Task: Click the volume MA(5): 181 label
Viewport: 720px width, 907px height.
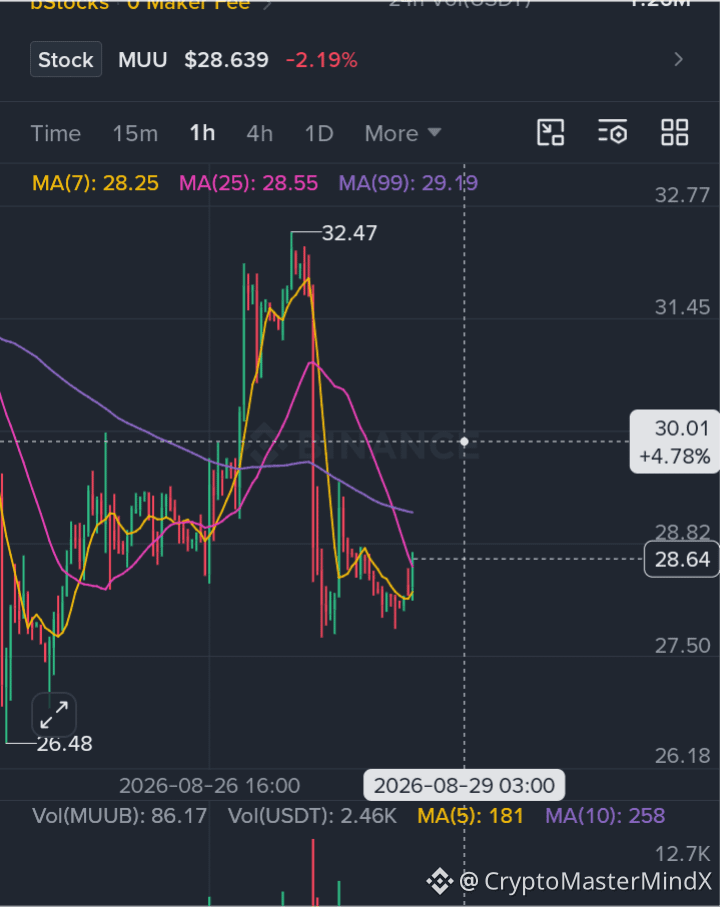Action: coord(470,816)
